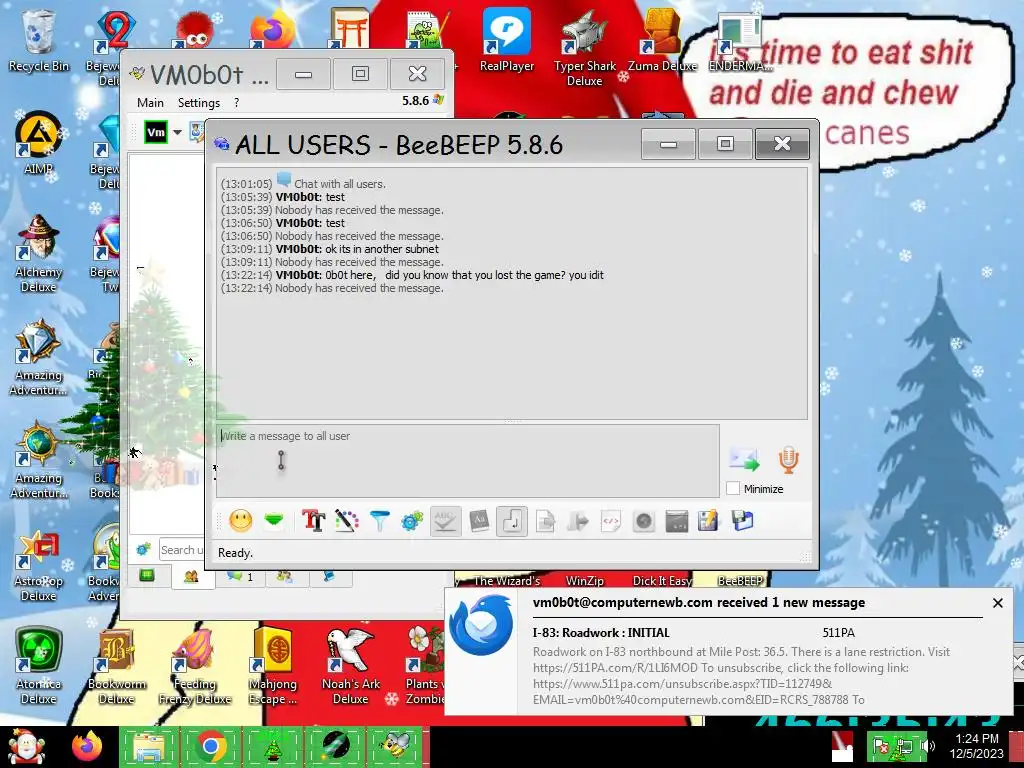The image size is (1024, 768).
Task: Click the gray door arrow icon
Action: (578, 520)
